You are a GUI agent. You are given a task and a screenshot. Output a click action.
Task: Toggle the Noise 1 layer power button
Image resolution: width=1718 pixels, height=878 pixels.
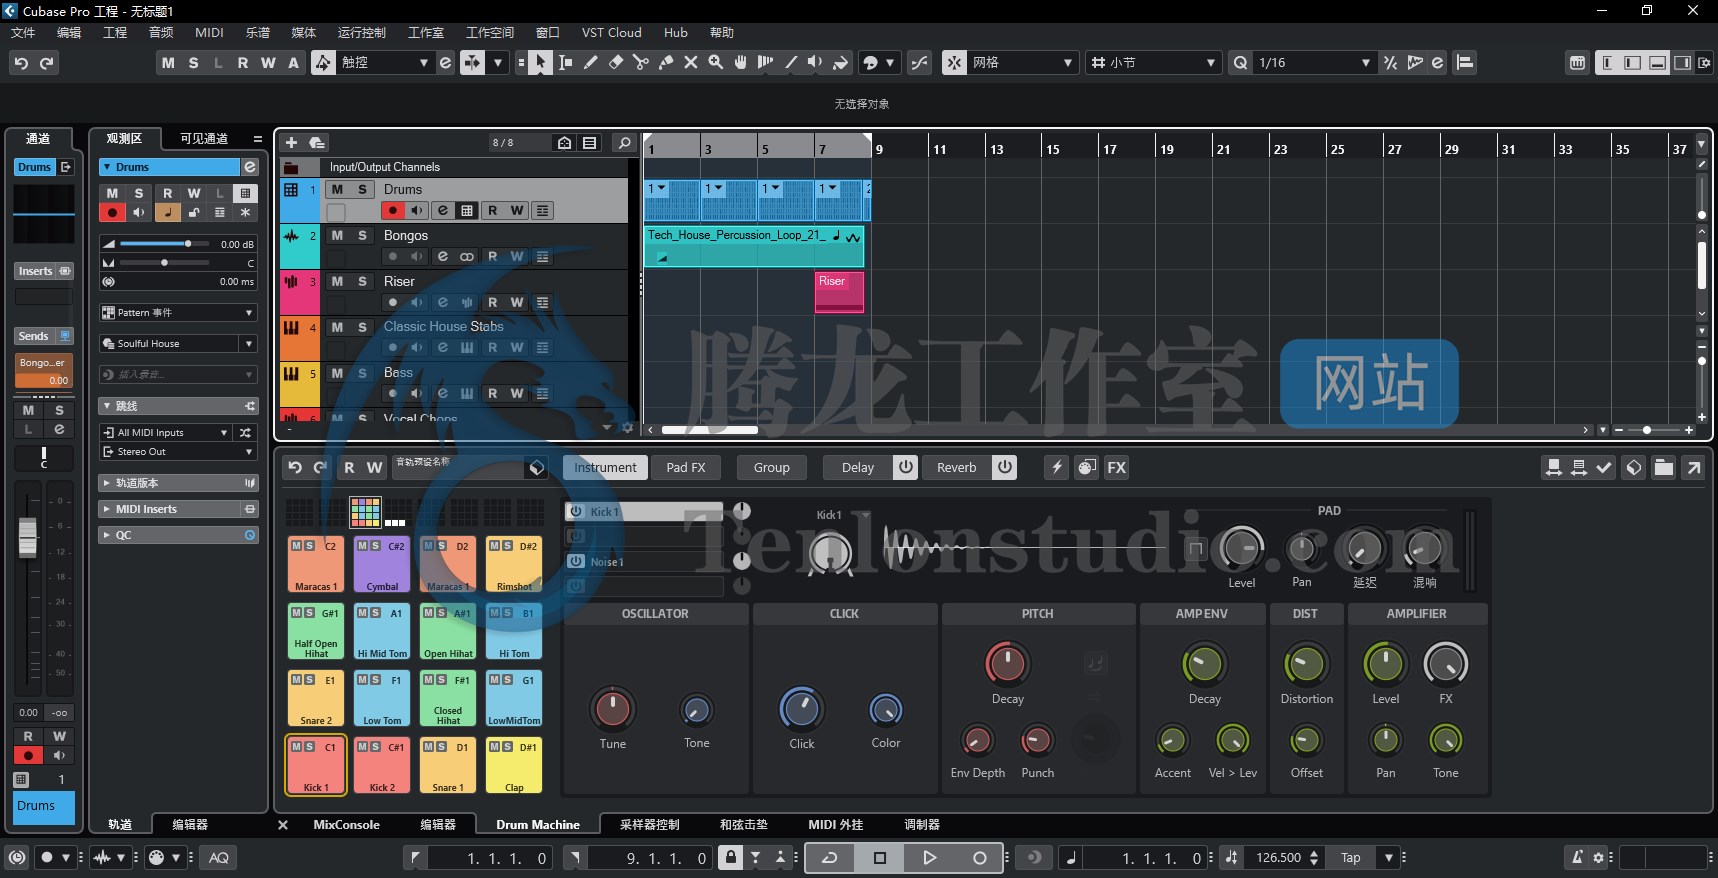pos(576,561)
